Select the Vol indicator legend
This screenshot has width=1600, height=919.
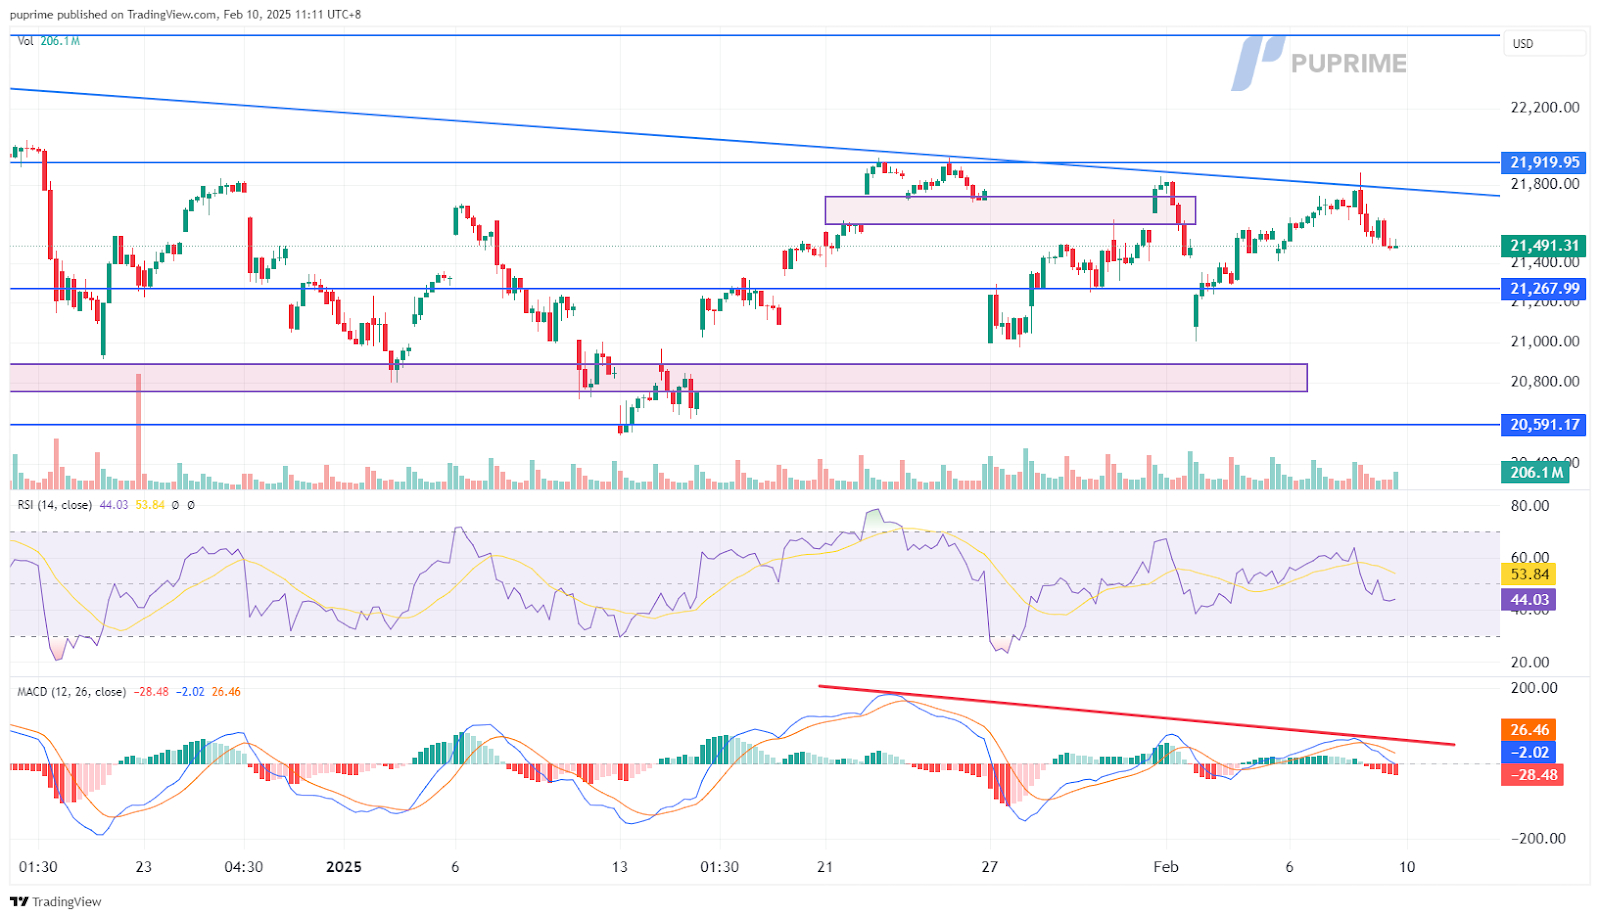tap(48, 41)
